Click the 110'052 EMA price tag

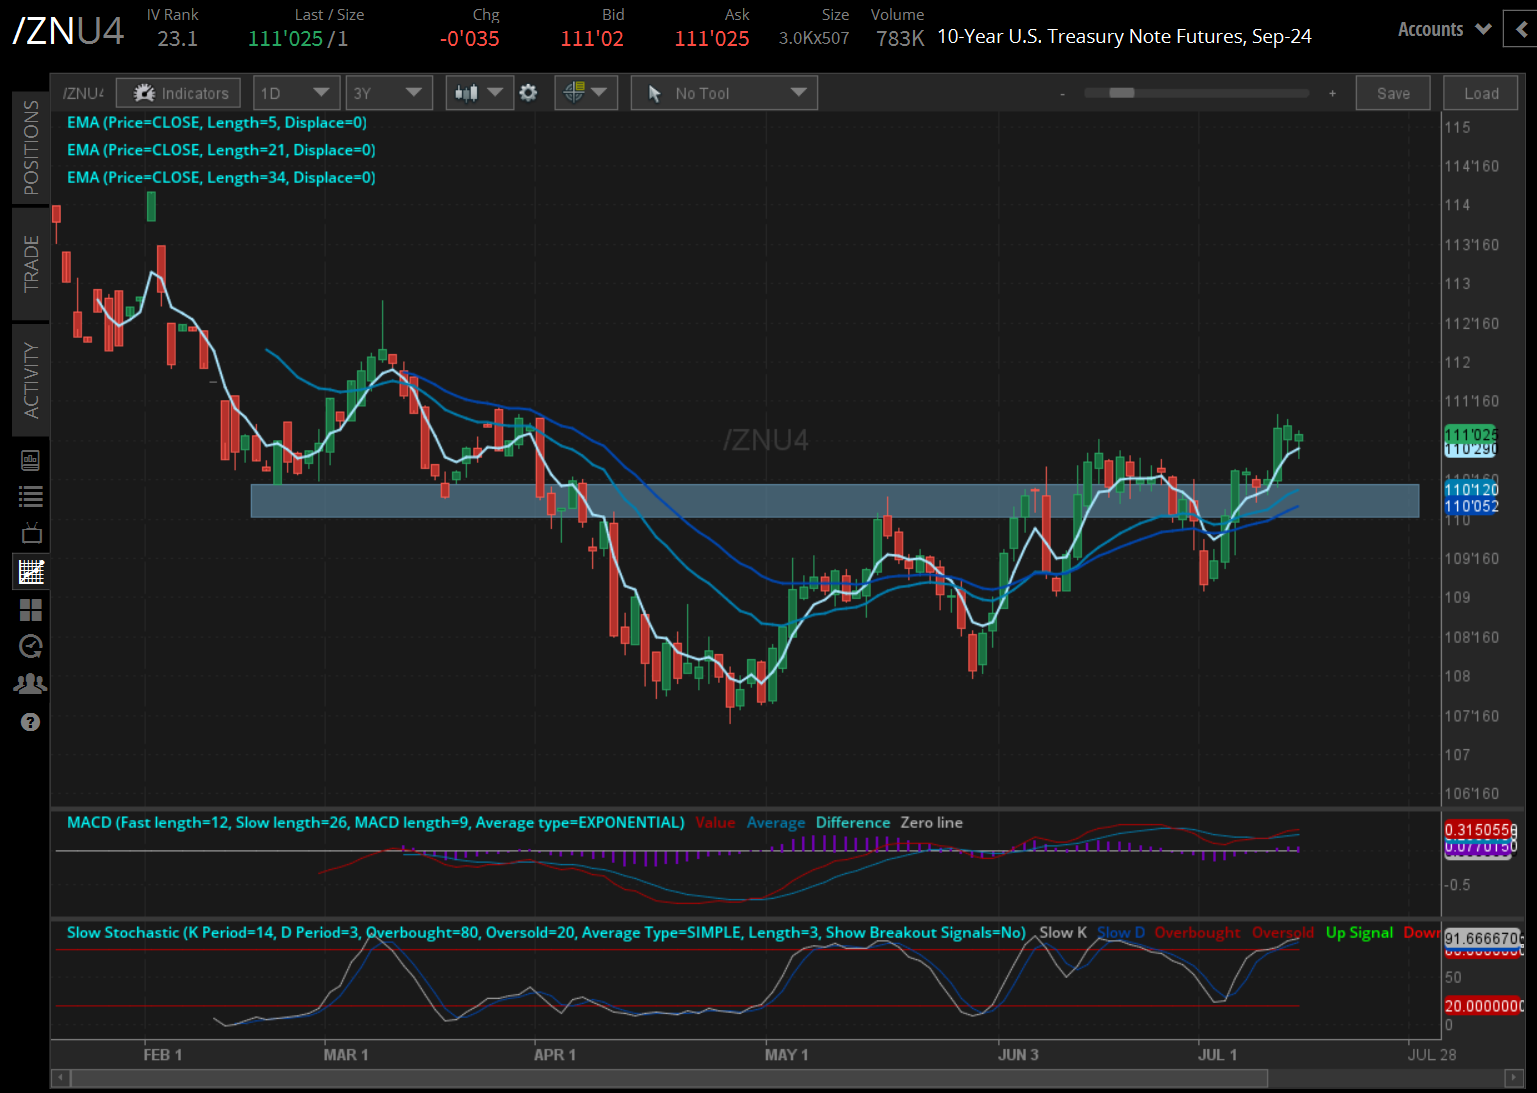pos(1471,506)
